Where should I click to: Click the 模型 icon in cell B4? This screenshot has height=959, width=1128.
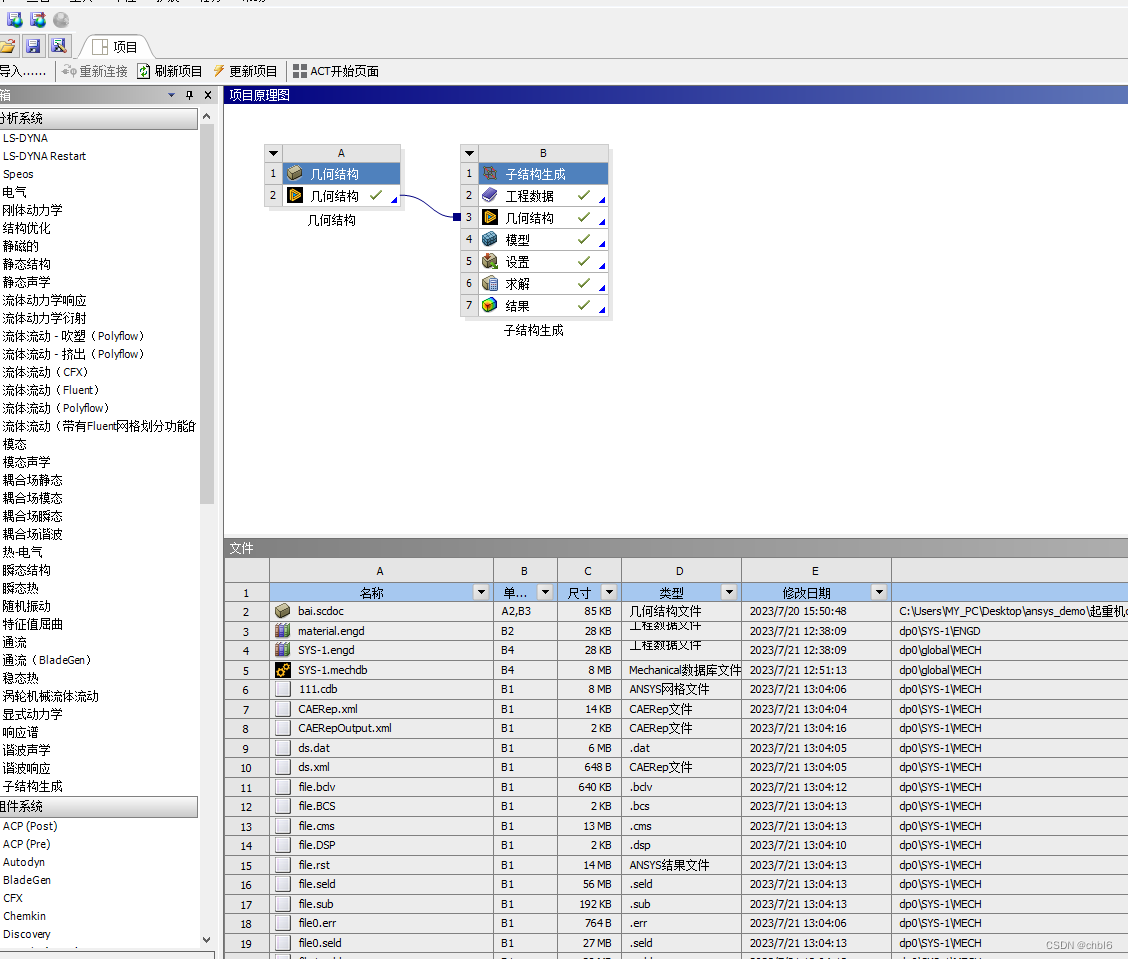491,239
